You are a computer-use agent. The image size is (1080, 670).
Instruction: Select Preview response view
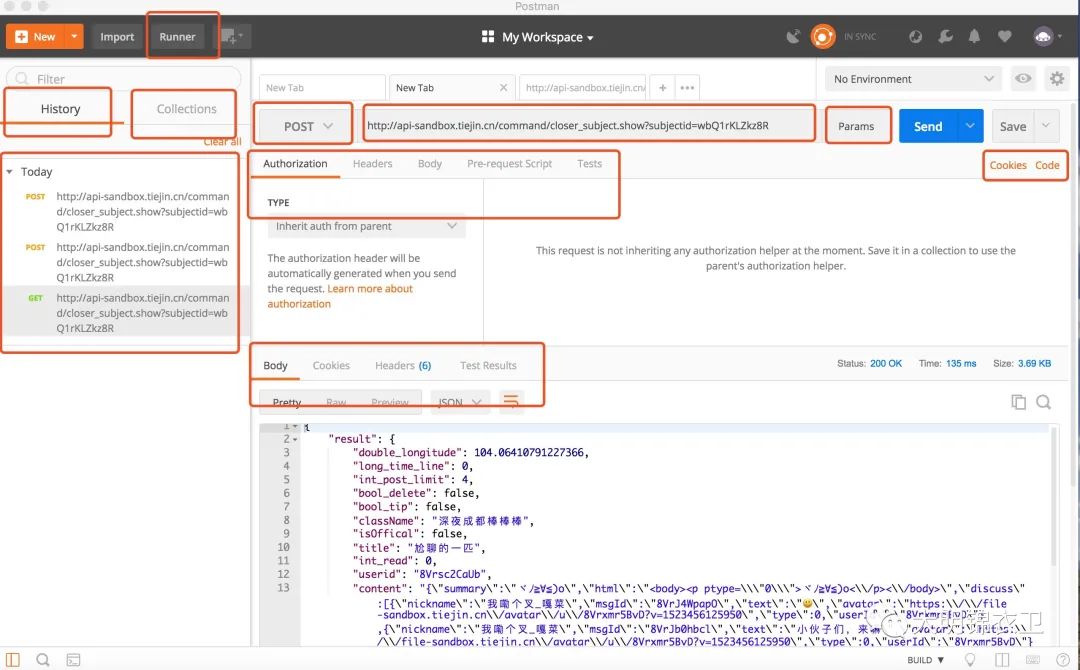390,402
